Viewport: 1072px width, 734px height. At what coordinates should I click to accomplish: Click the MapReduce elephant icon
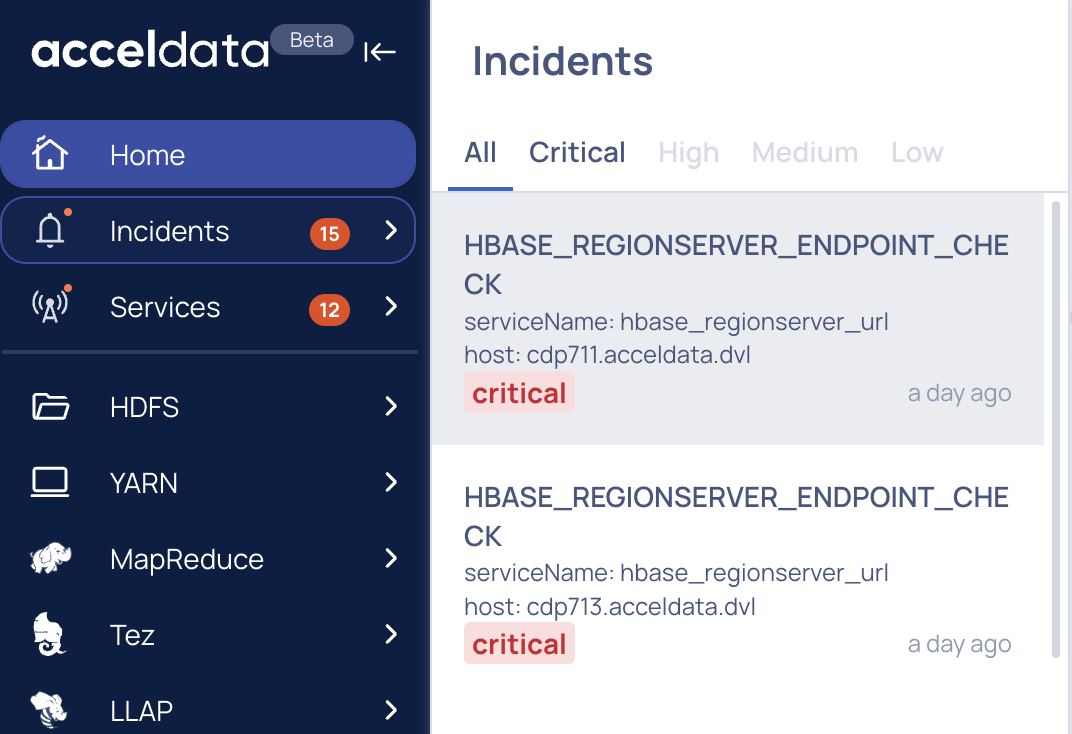50,558
